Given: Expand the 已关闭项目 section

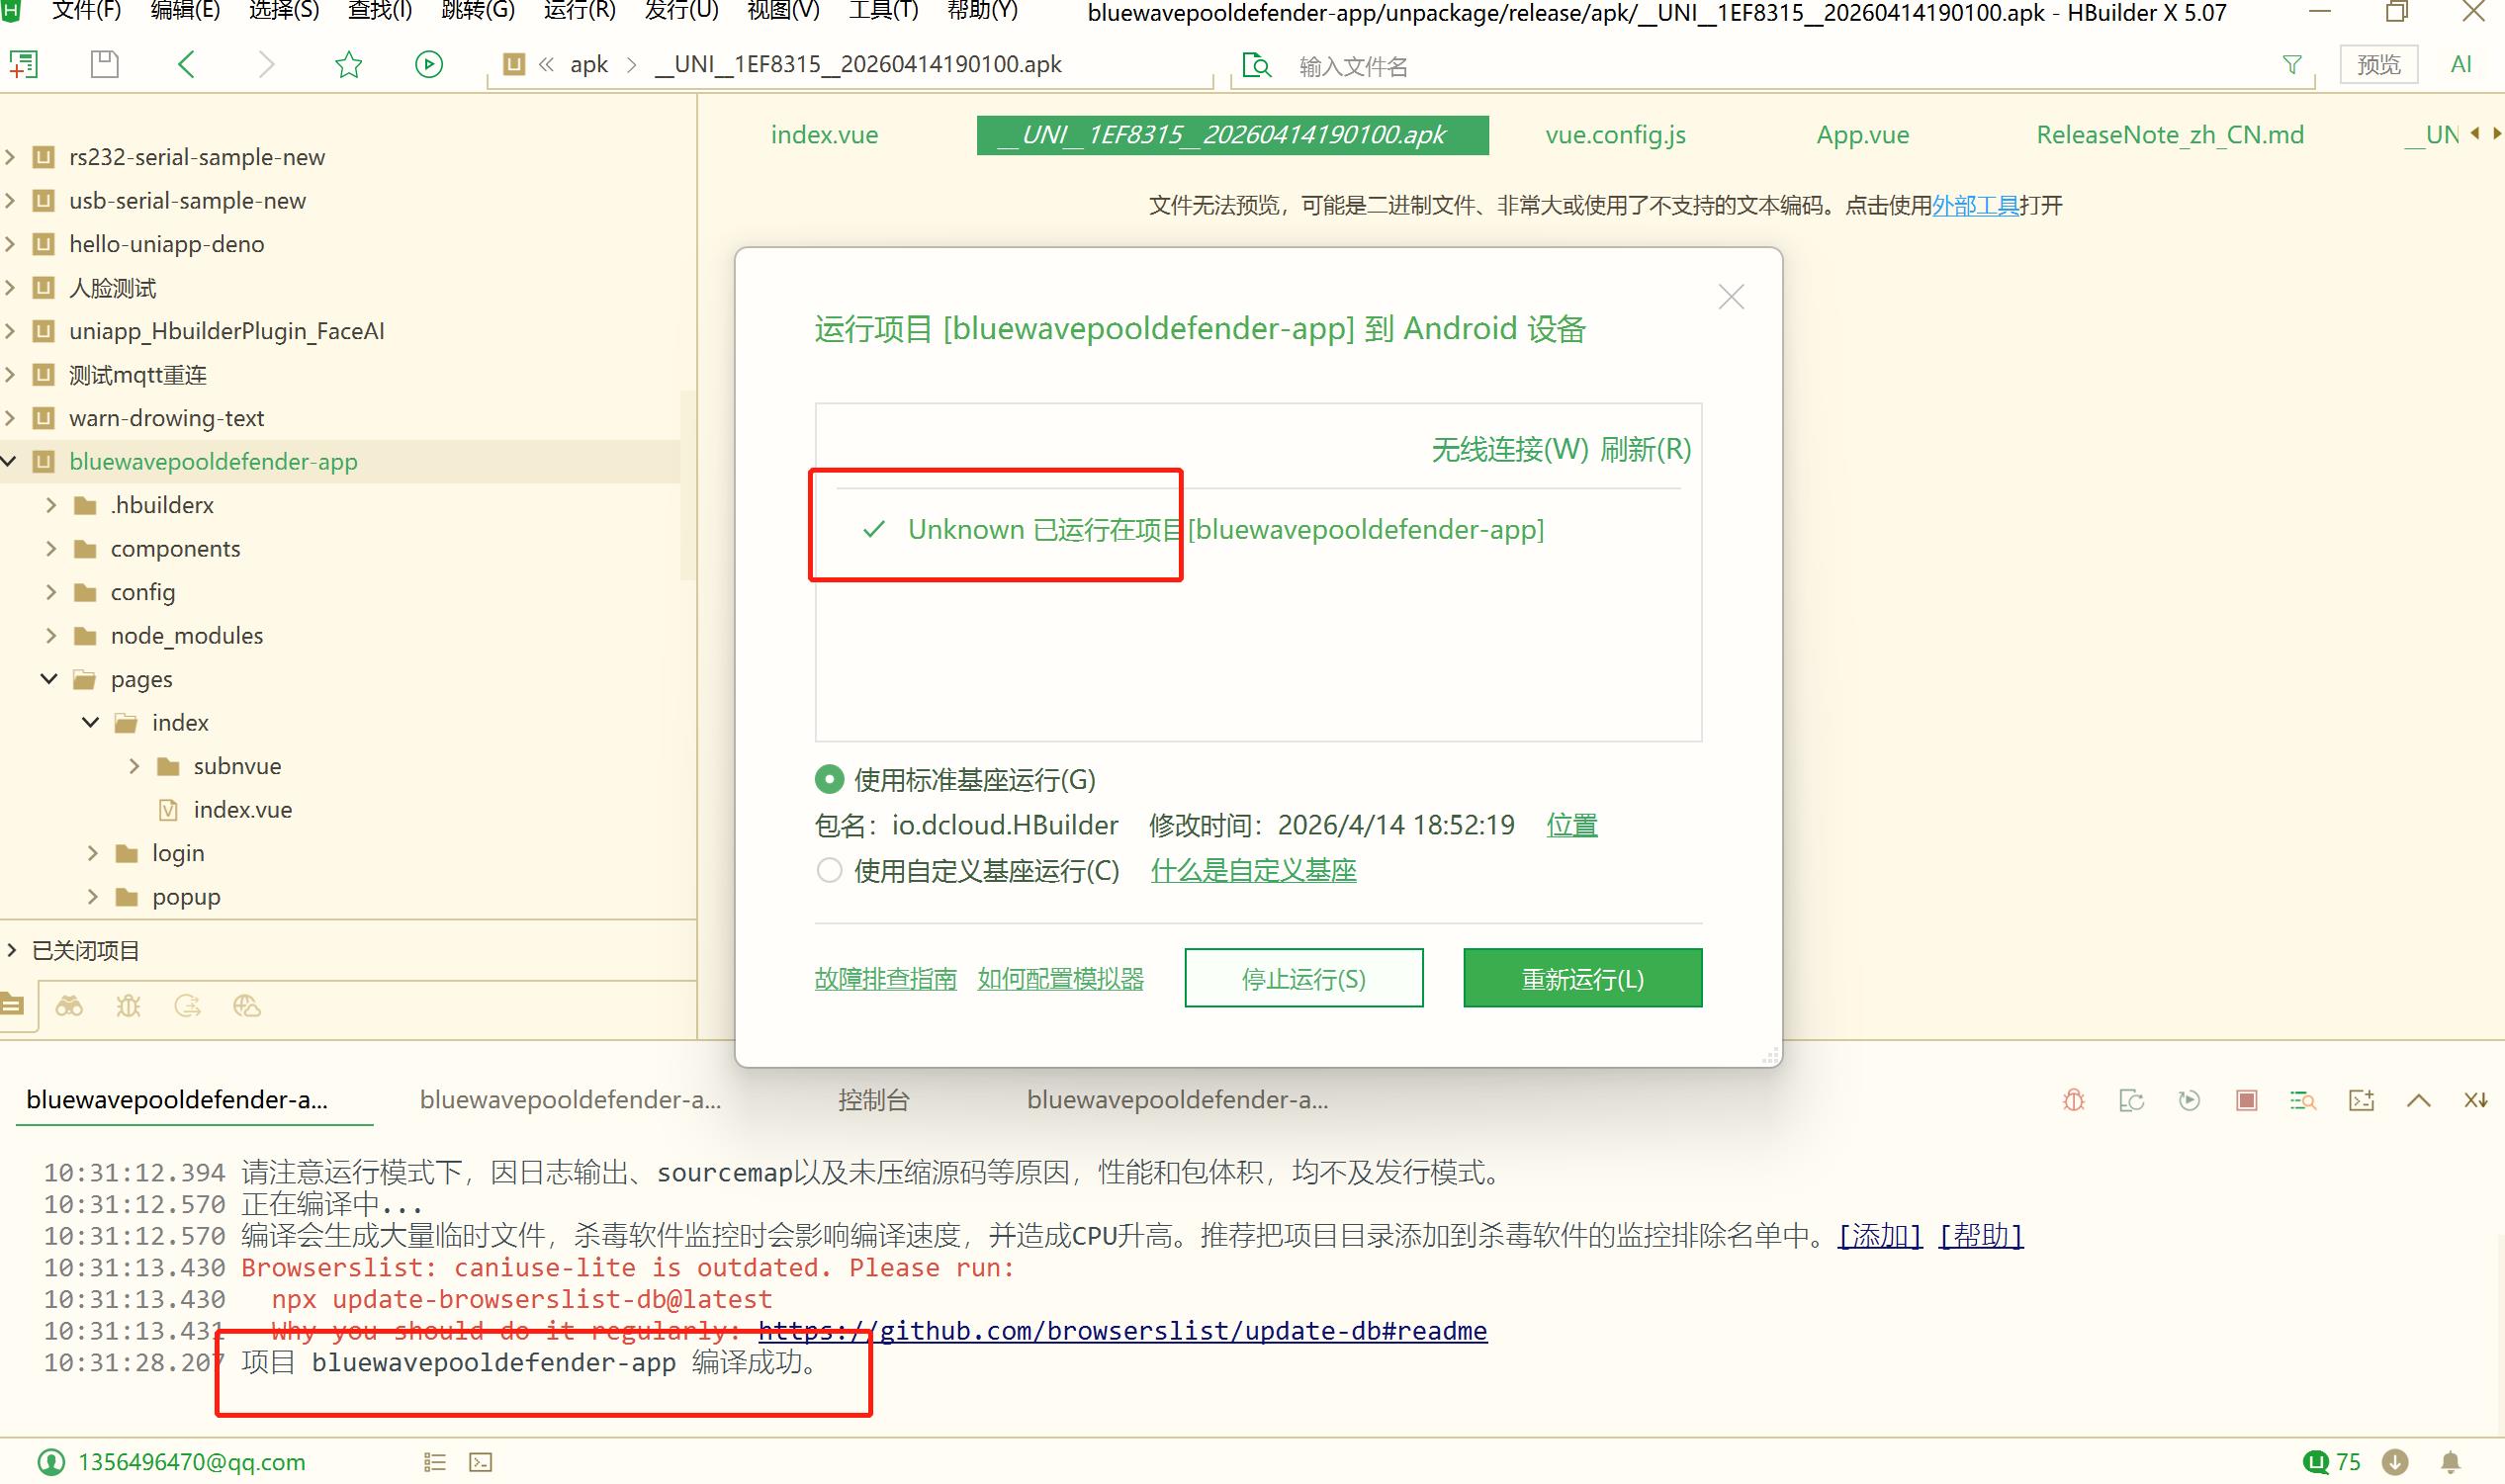Looking at the screenshot, I should click(12, 950).
